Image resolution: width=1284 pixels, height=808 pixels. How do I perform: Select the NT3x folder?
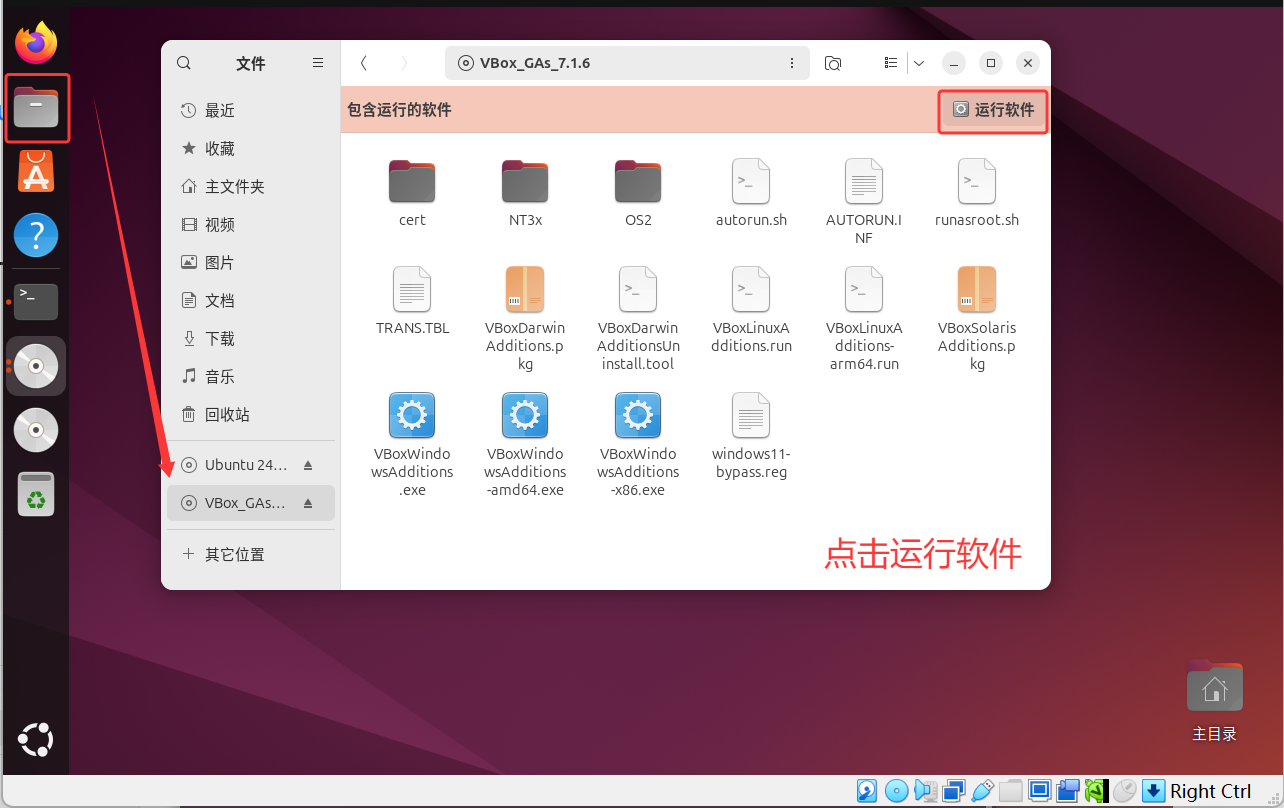click(525, 193)
